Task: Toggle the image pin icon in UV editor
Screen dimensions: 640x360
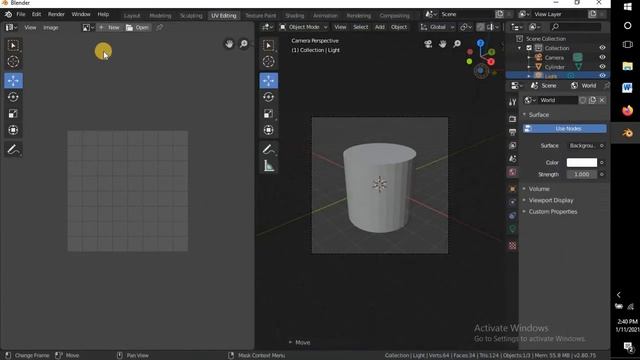Action: pos(160,27)
